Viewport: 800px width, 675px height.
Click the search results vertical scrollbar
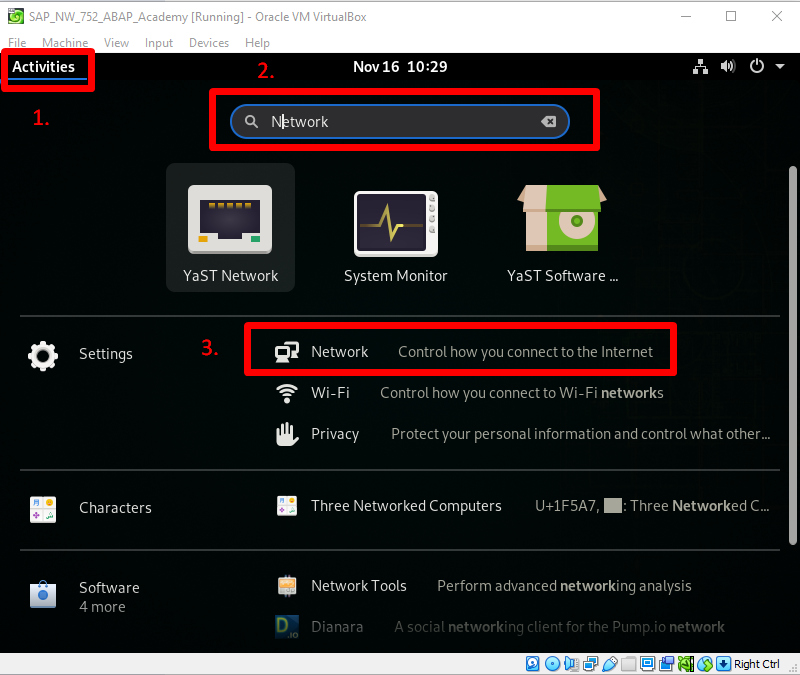point(792,356)
